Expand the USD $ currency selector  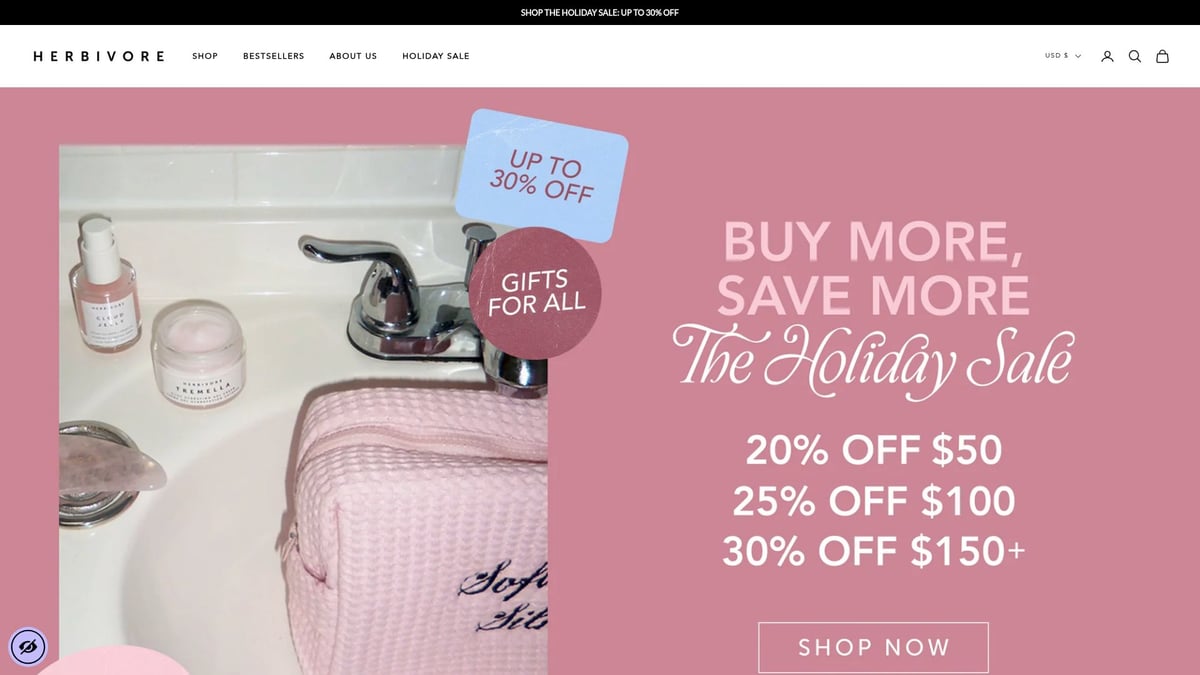coord(1063,56)
